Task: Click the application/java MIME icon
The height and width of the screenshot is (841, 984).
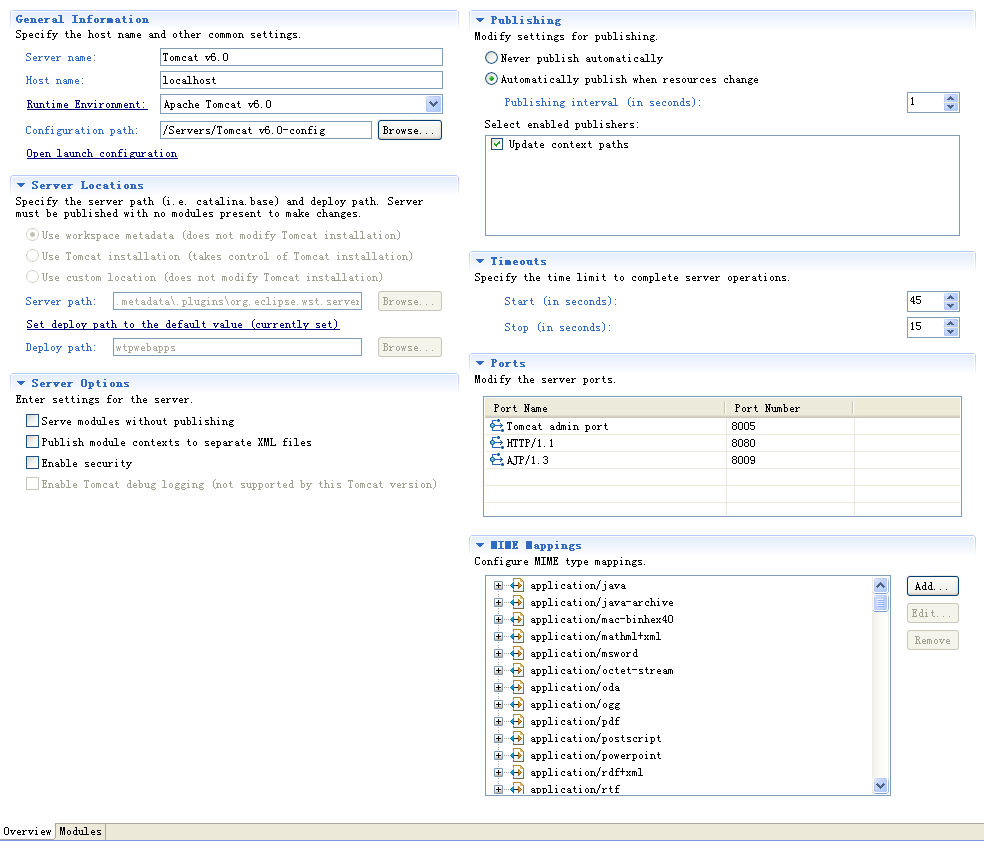Action: click(517, 586)
